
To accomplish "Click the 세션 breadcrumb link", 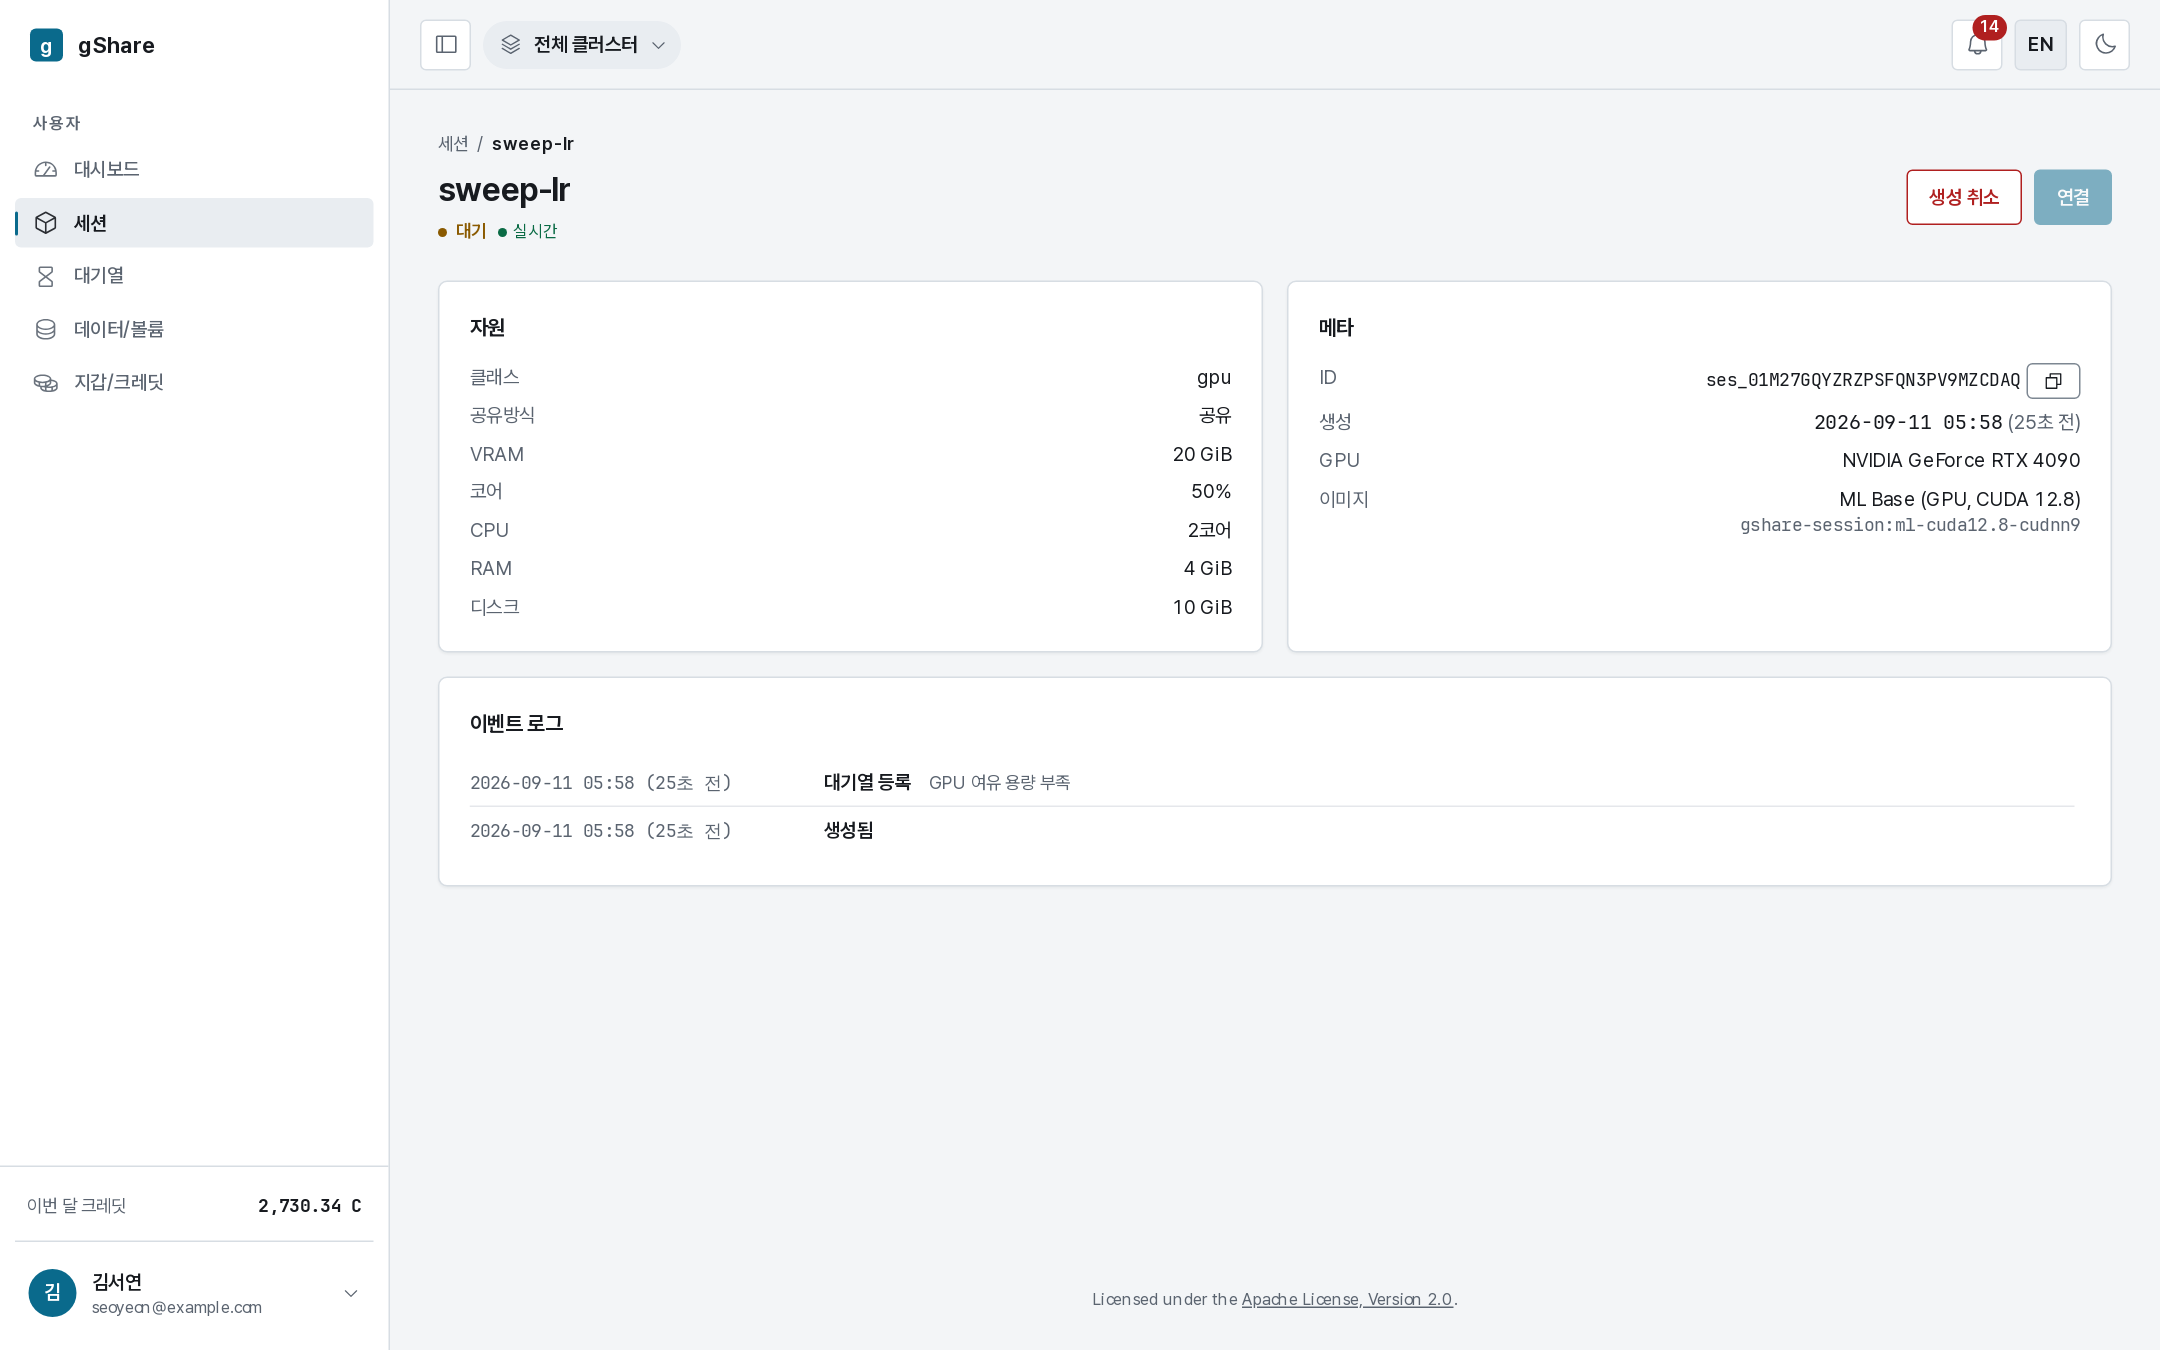I will point(453,143).
